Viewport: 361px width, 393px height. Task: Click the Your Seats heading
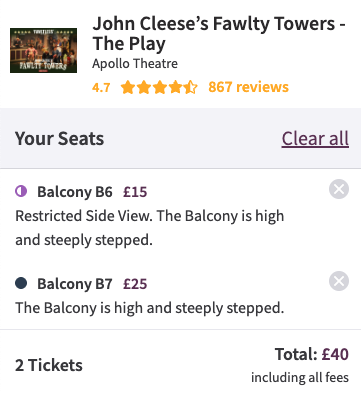pos(59,138)
